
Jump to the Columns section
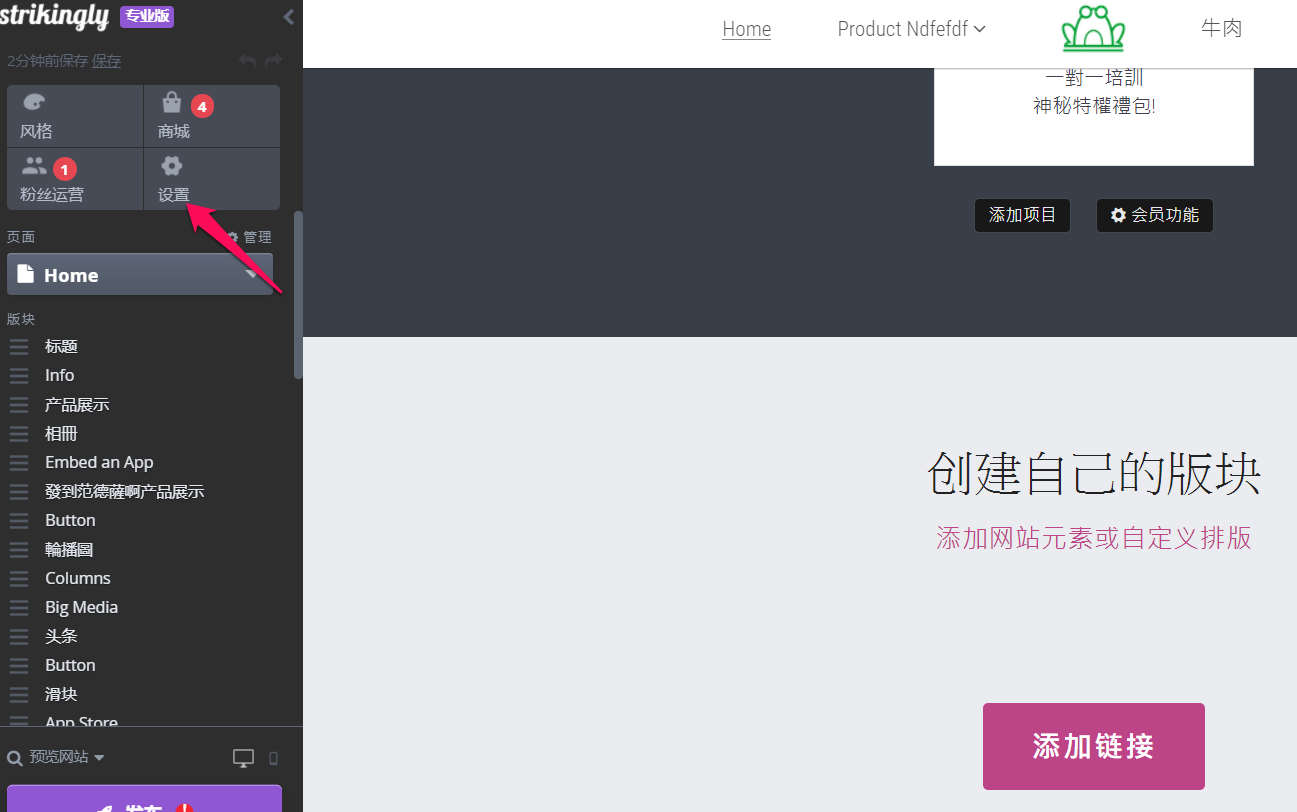78,578
